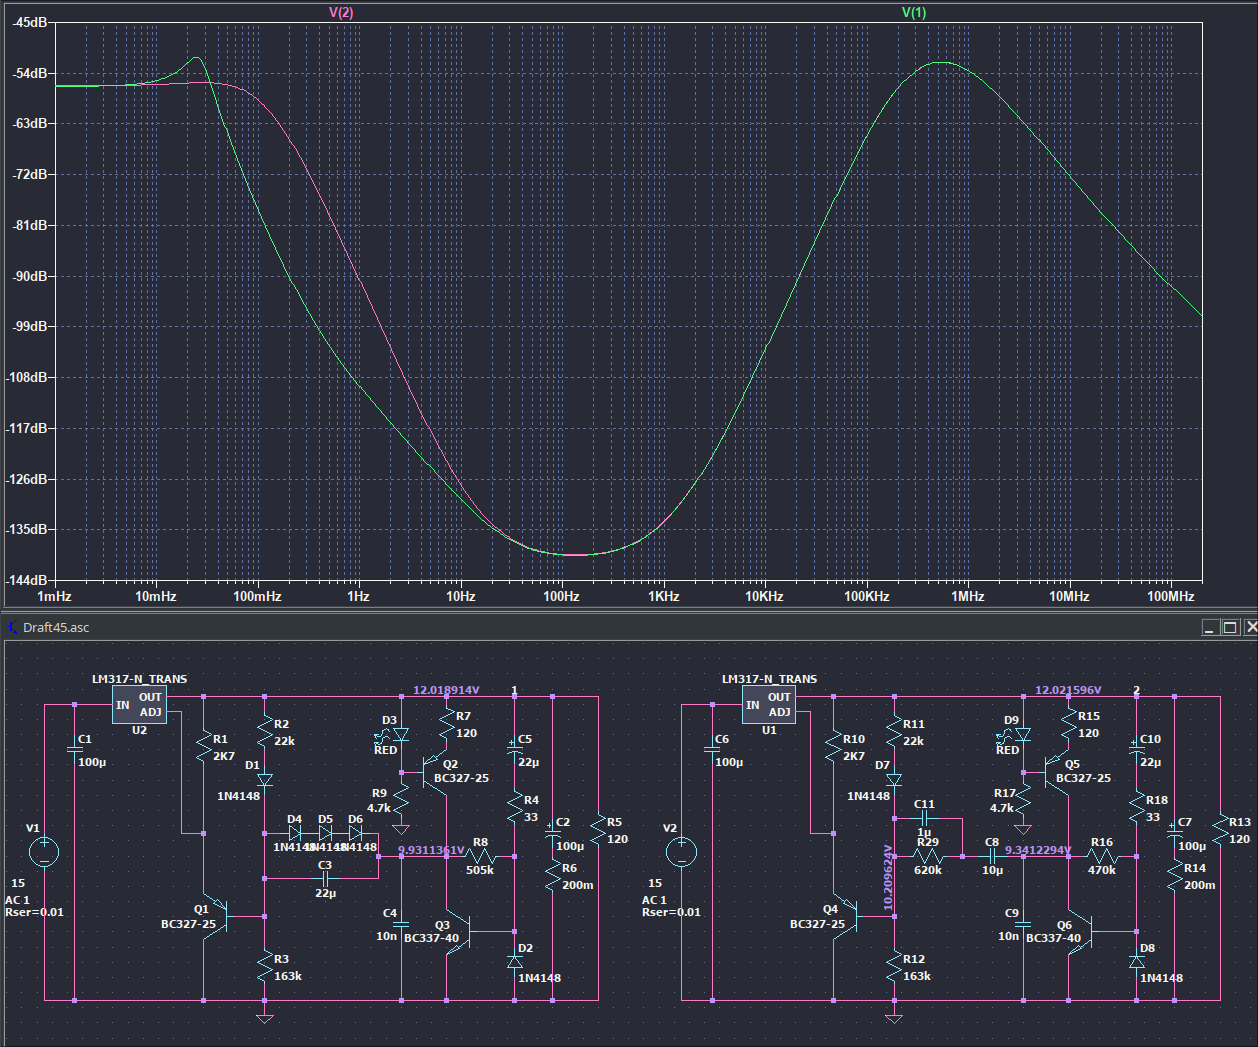1258x1047 pixels.
Task: Select the D2 diode symbol
Action: tap(514, 960)
